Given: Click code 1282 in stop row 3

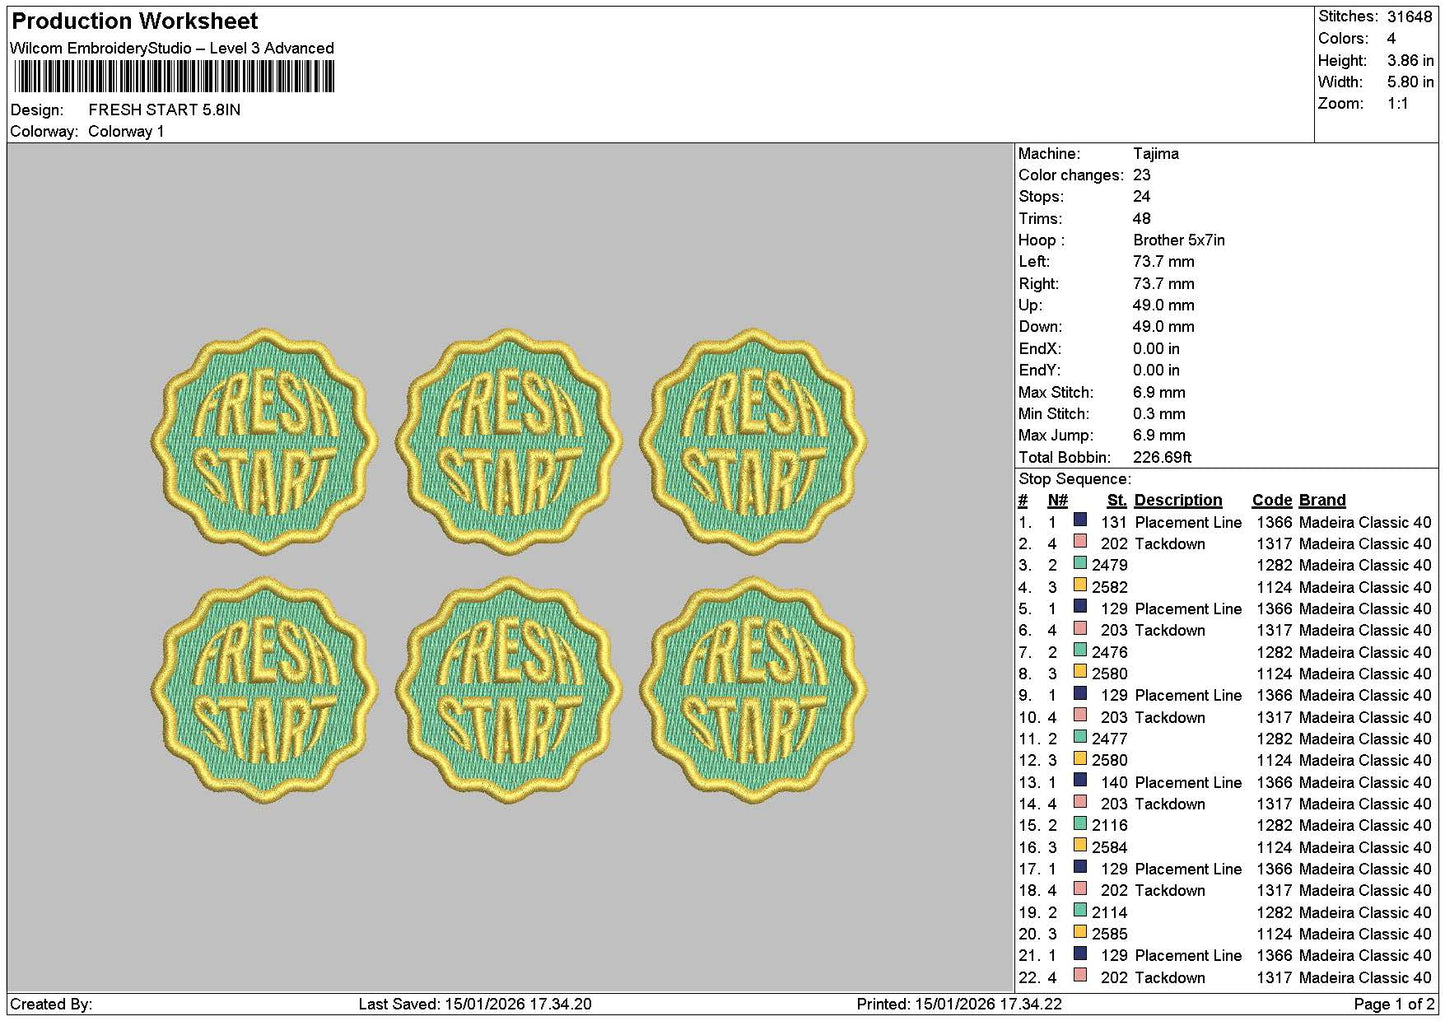Looking at the screenshot, I should coord(1274,565).
